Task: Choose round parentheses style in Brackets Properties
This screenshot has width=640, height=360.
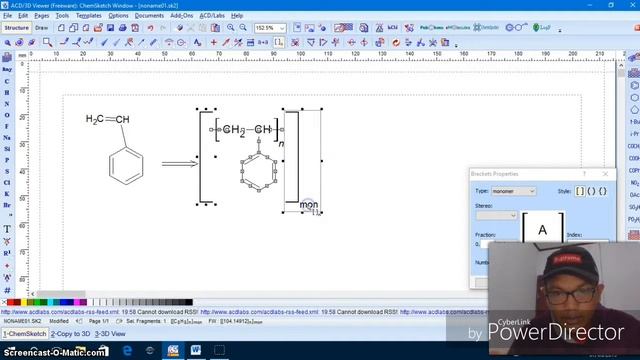Action: [x=591, y=191]
